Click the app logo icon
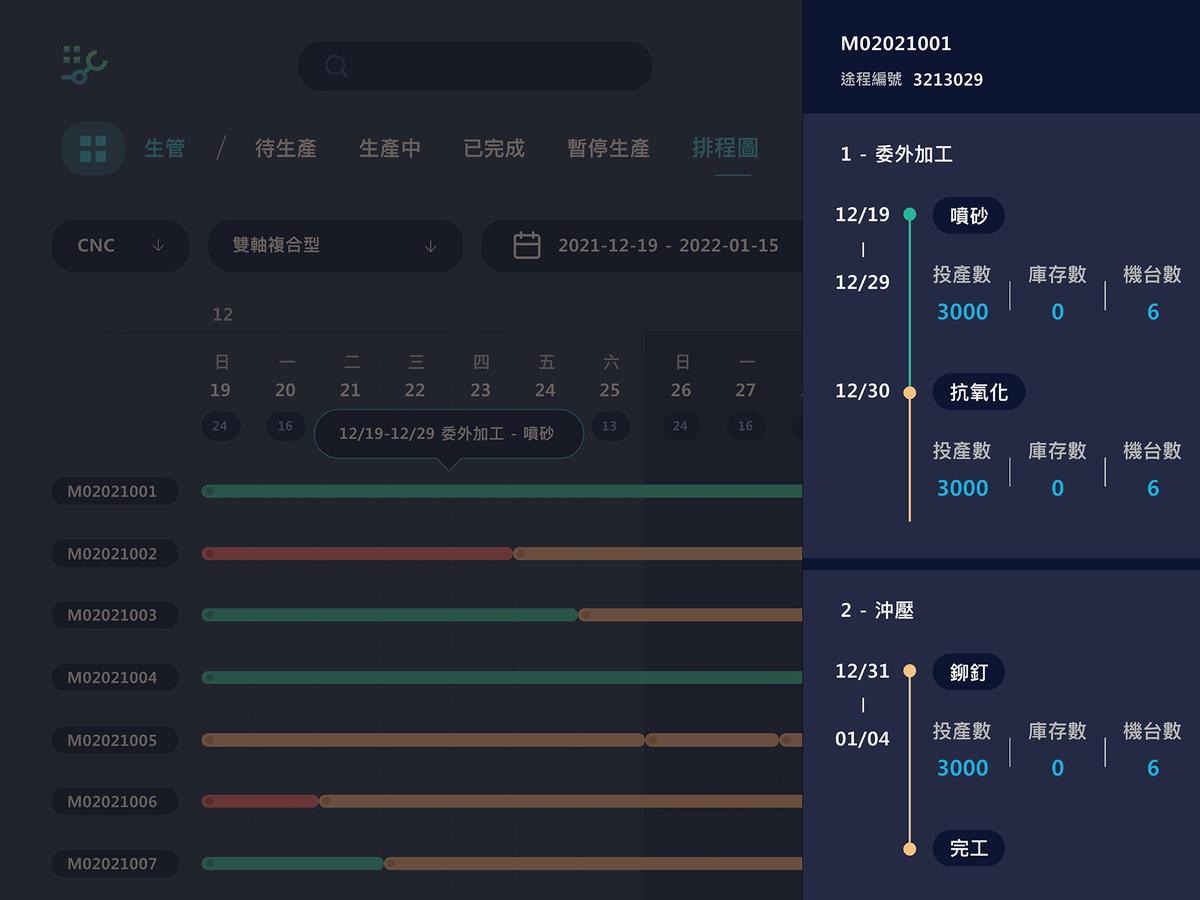The width and height of the screenshot is (1200, 900). click(x=84, y=64)
